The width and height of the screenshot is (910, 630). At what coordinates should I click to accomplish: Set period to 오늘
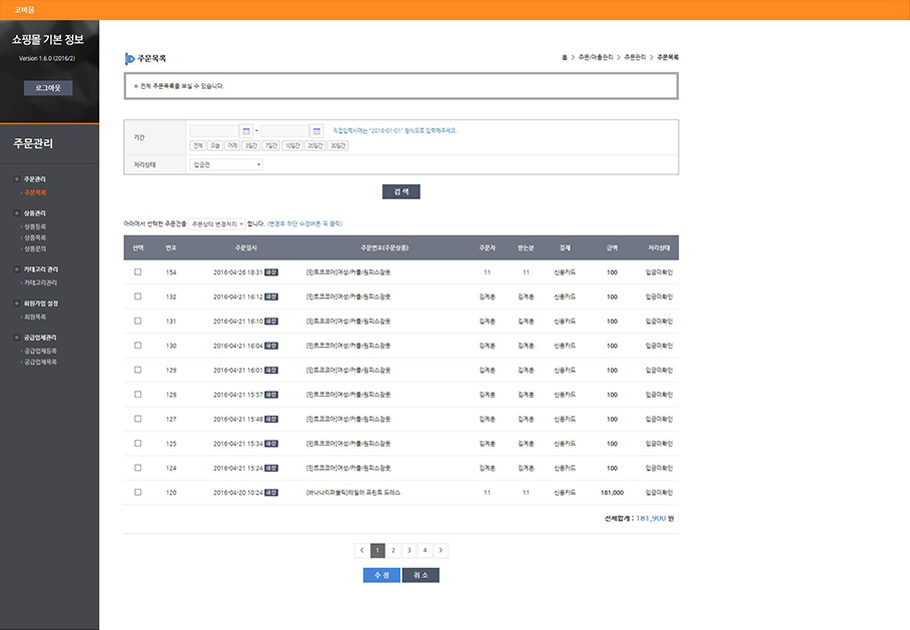(x=215, y=146)
